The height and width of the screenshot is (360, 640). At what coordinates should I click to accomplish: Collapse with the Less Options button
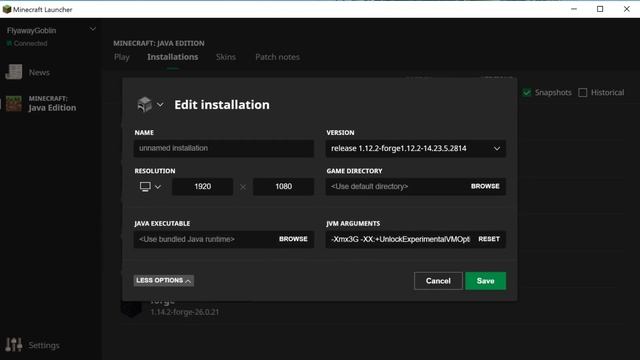click(x=164, y=280)
